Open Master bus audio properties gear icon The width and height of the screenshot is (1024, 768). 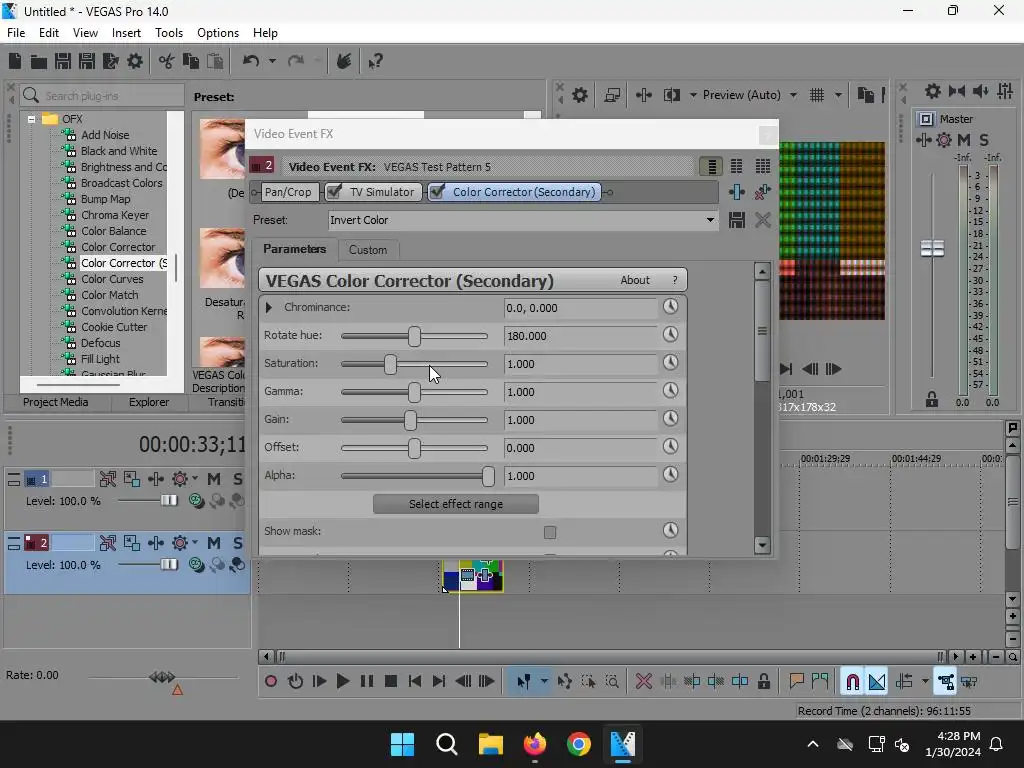click(x=933, y=91)
